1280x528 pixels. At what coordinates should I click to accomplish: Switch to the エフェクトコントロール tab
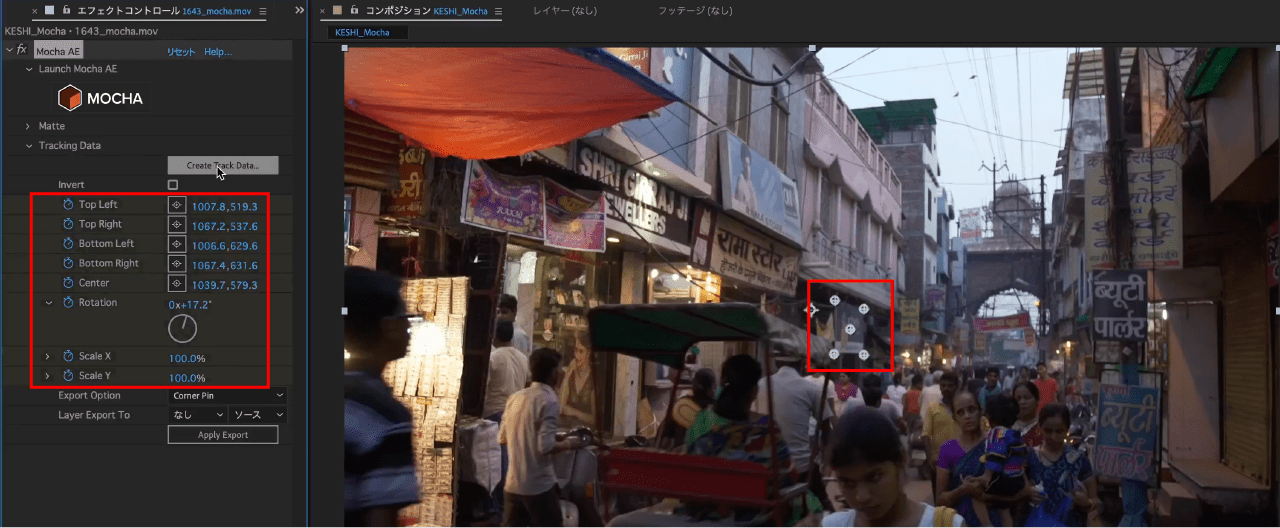[129, 11]
